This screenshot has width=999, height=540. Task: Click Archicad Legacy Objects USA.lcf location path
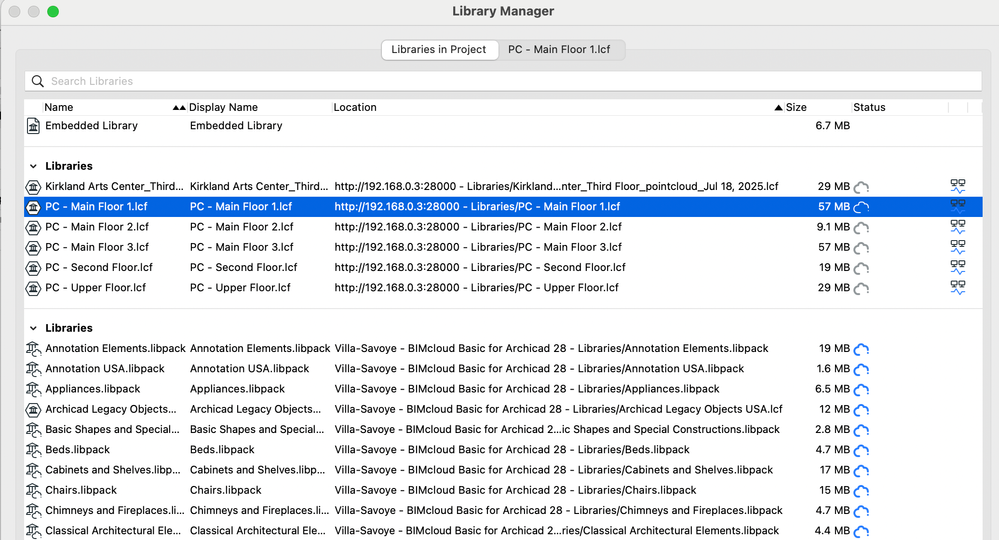coord(558,409)
